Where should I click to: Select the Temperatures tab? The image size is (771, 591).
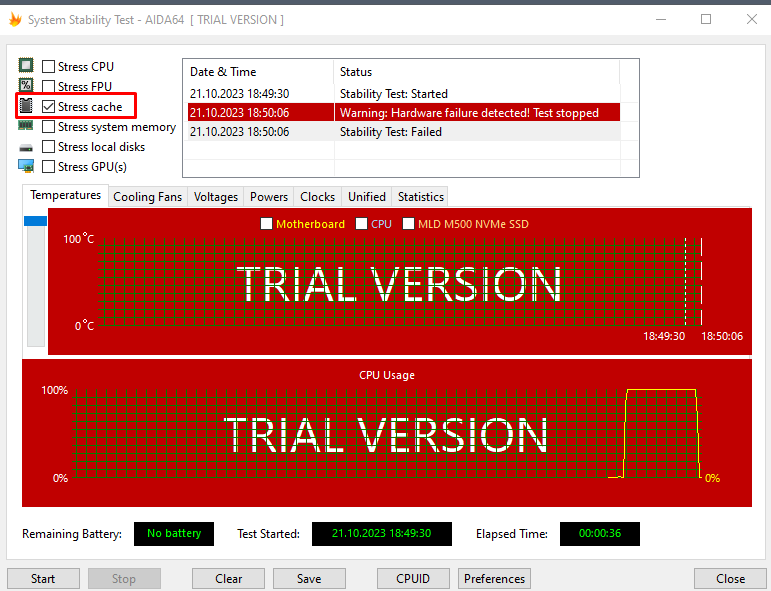65,195
